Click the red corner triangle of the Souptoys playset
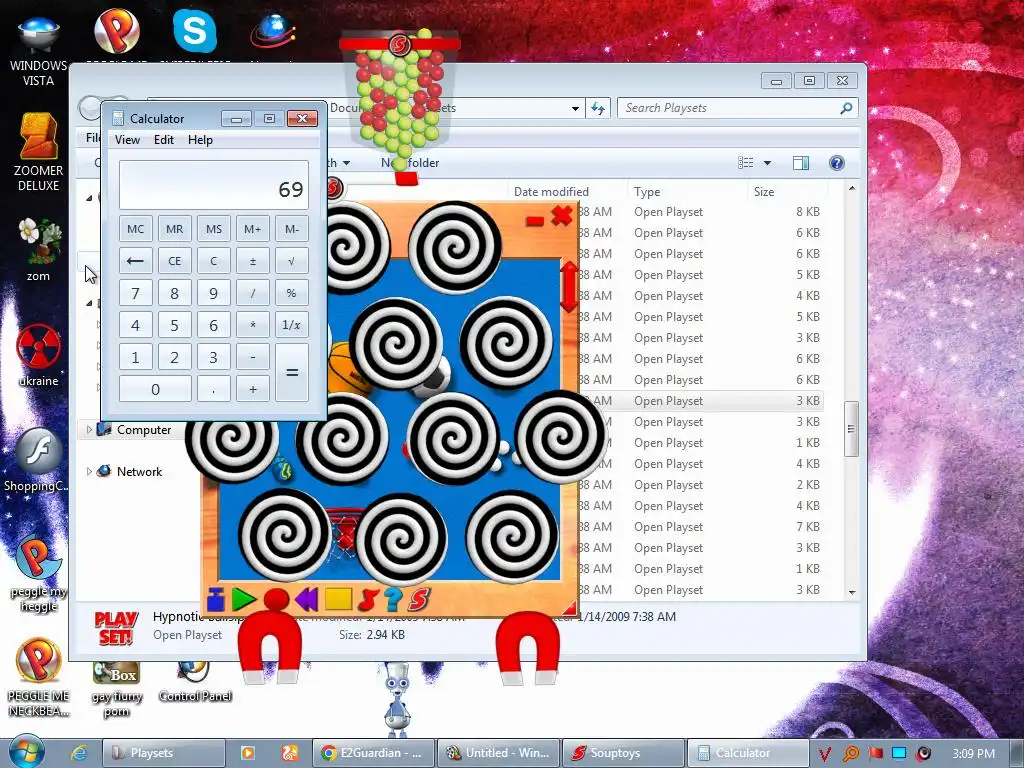Screen dimensions: 1024x768 click(569, 608)
